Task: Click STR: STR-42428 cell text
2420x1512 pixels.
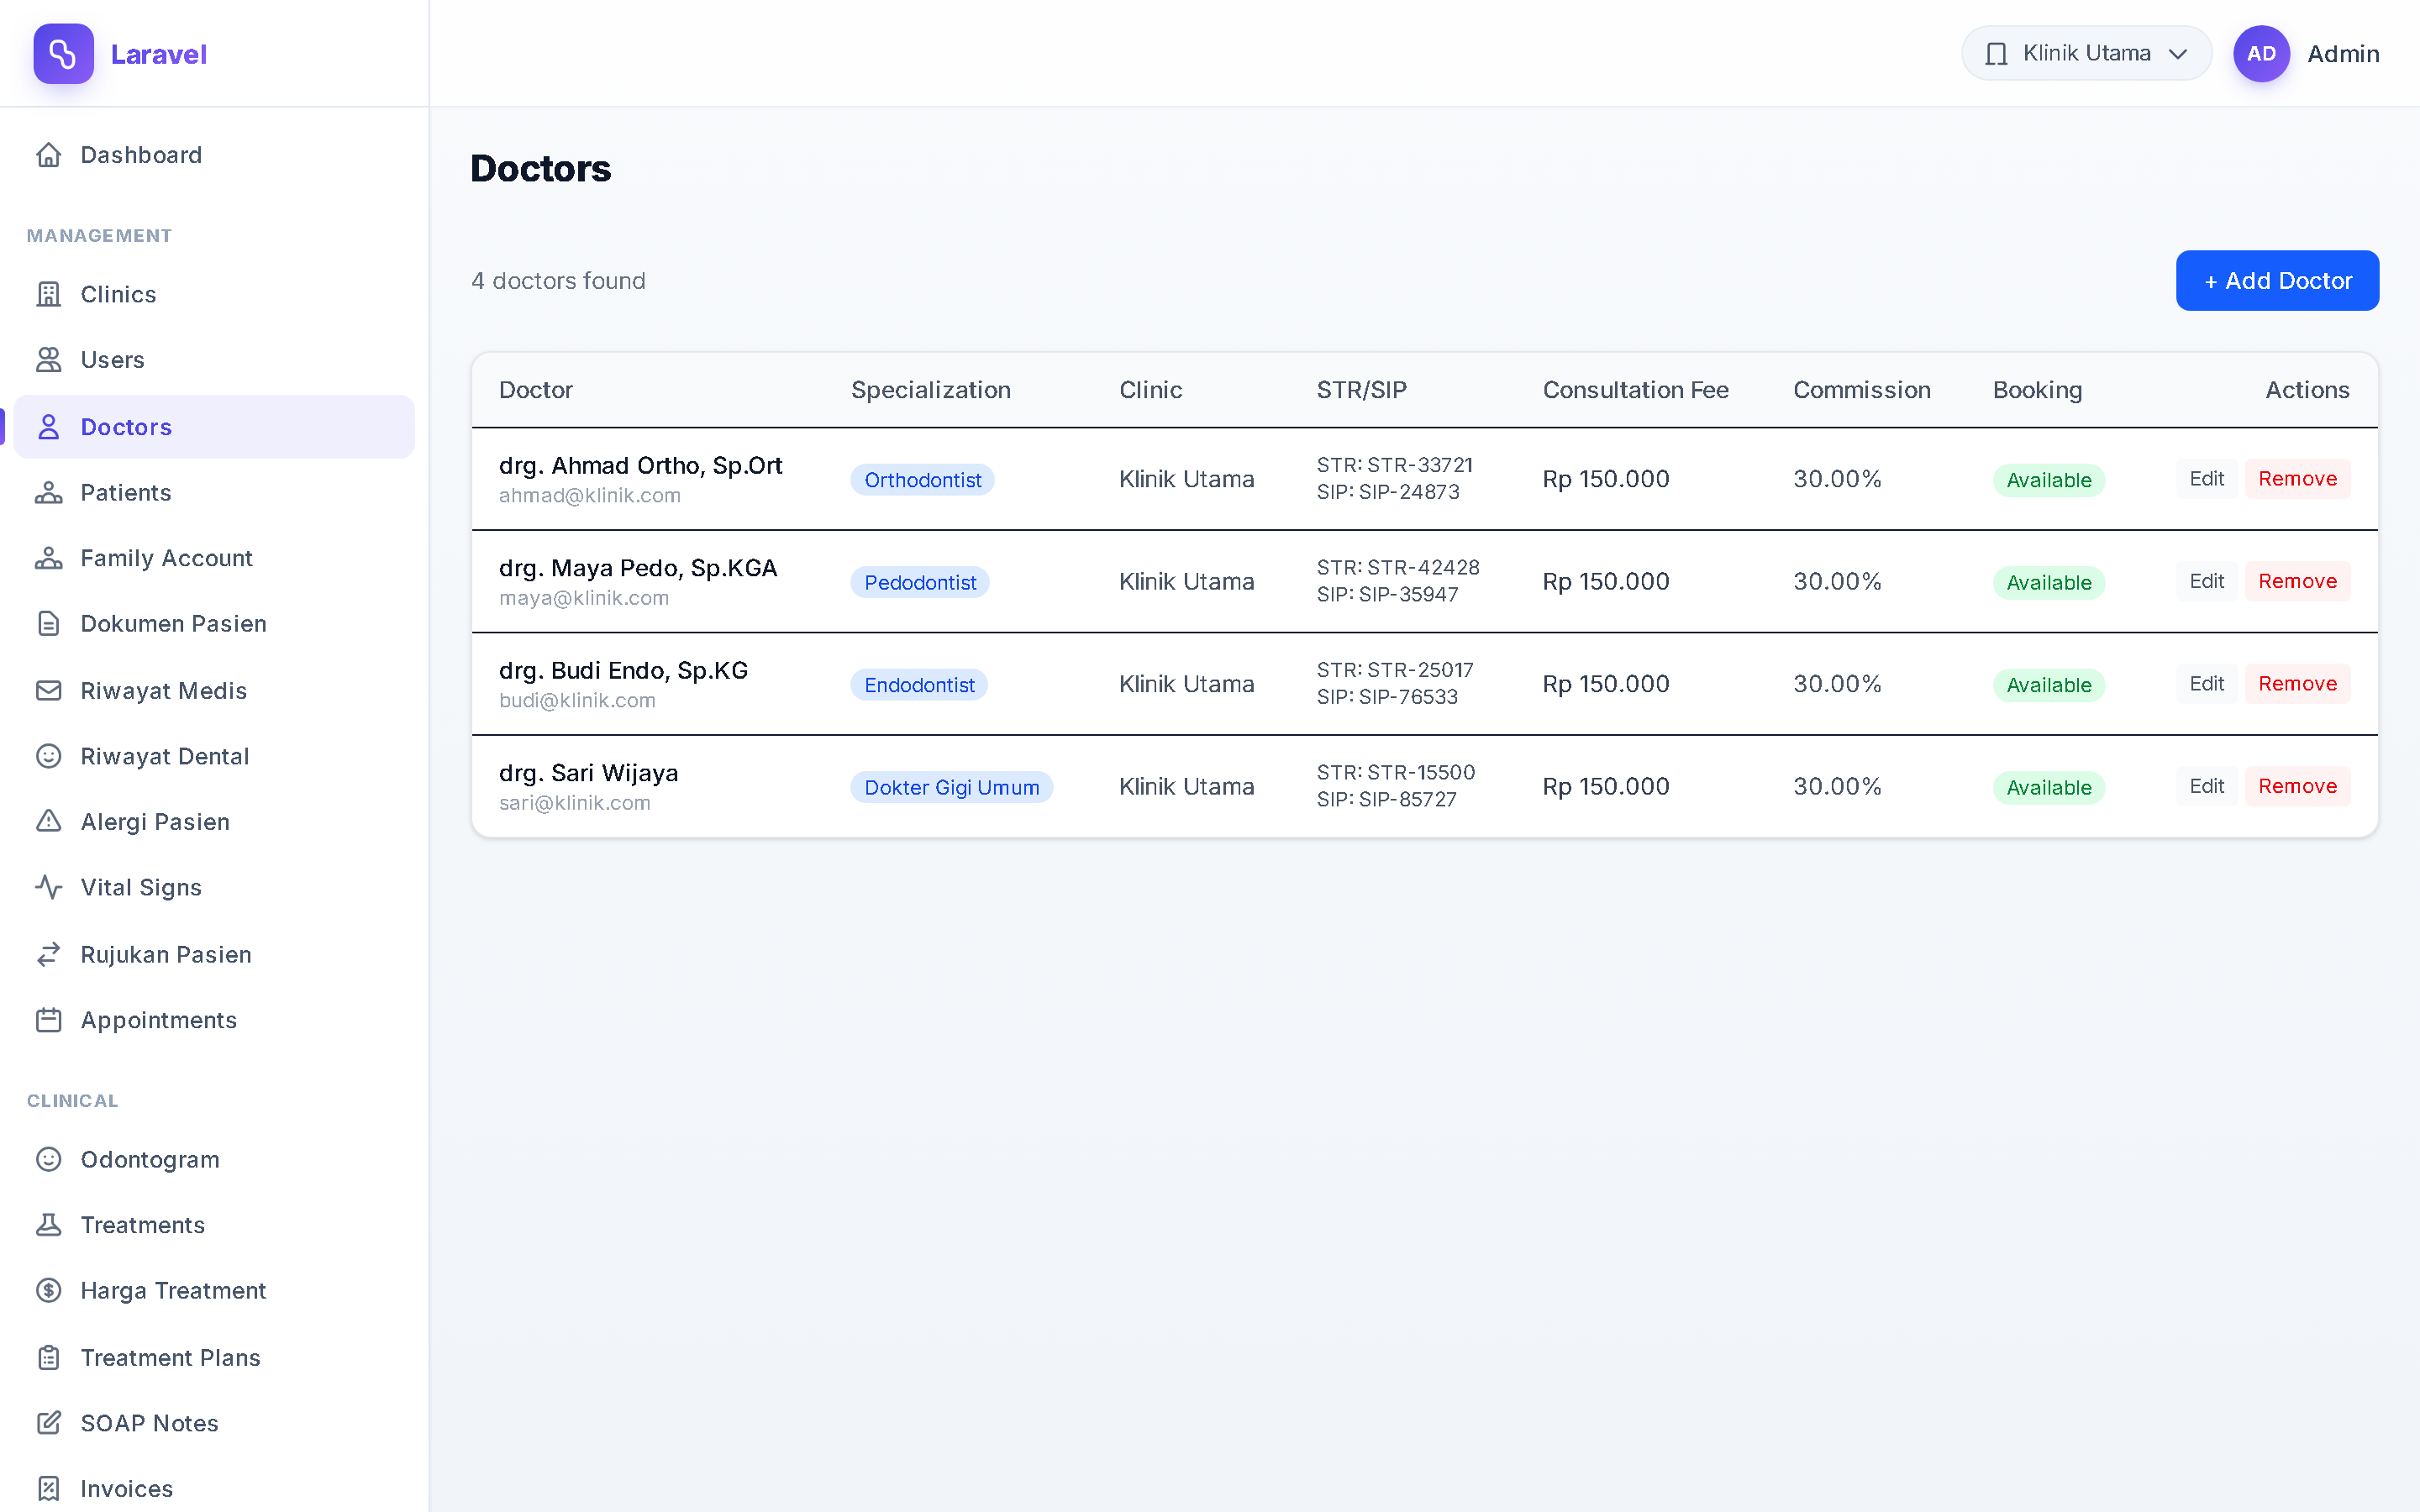Action: pos(1397,567)
